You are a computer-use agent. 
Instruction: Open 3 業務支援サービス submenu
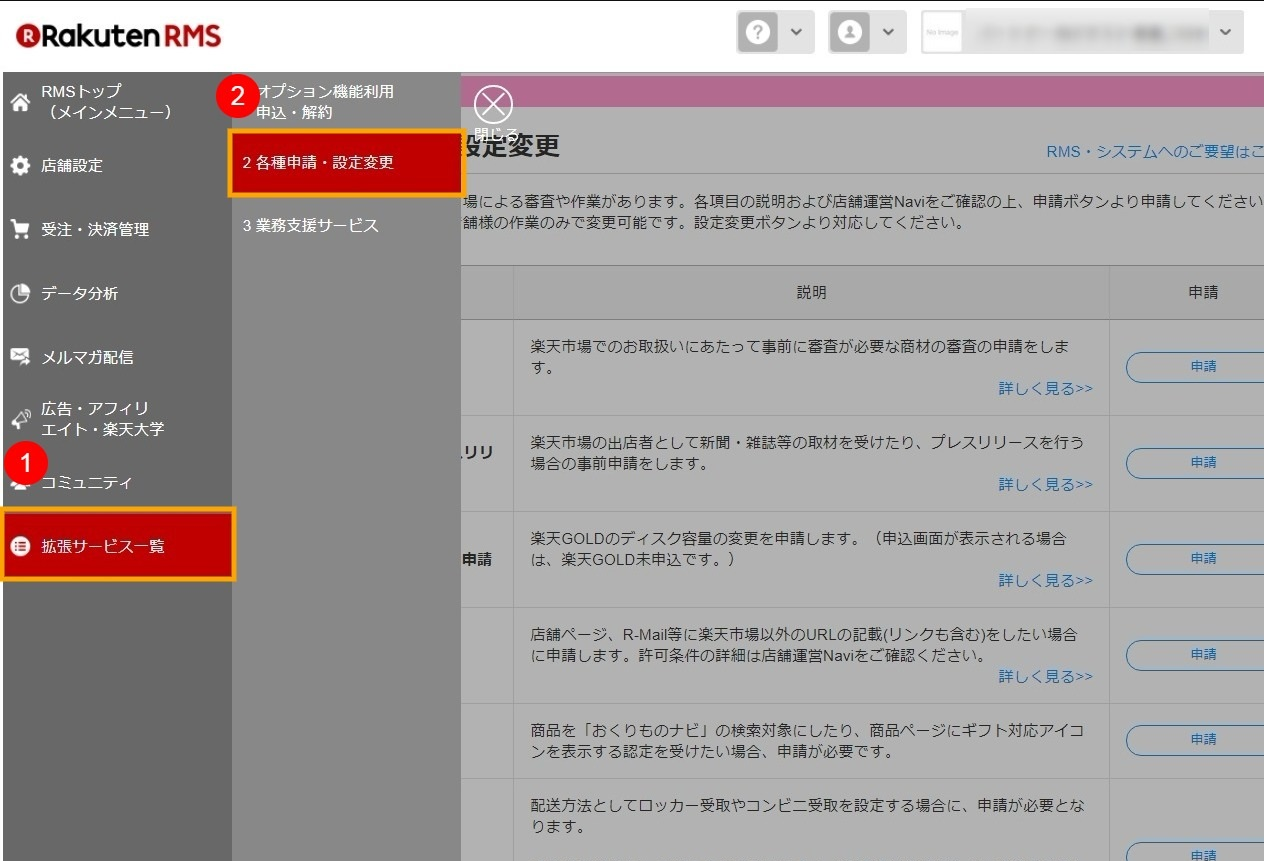(311, 225)
